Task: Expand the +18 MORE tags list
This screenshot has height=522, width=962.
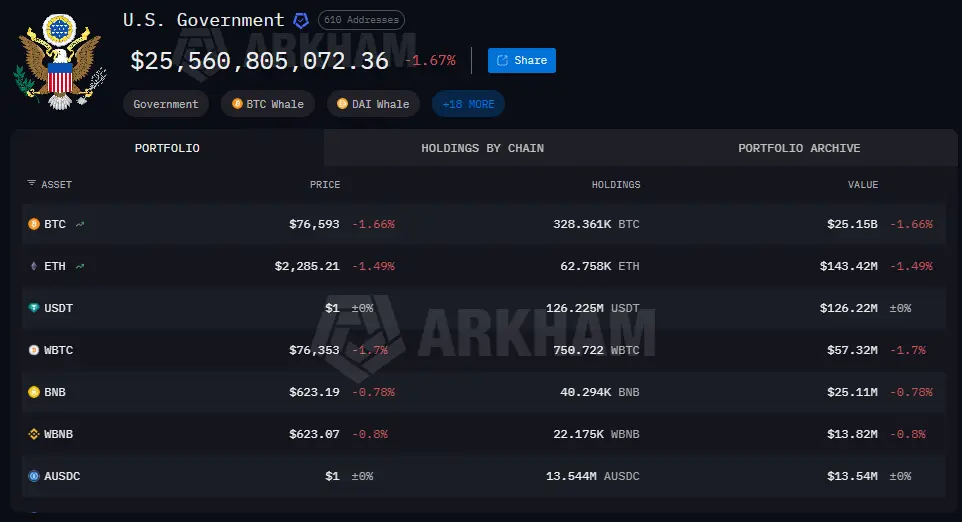Action: coord(468,104)
